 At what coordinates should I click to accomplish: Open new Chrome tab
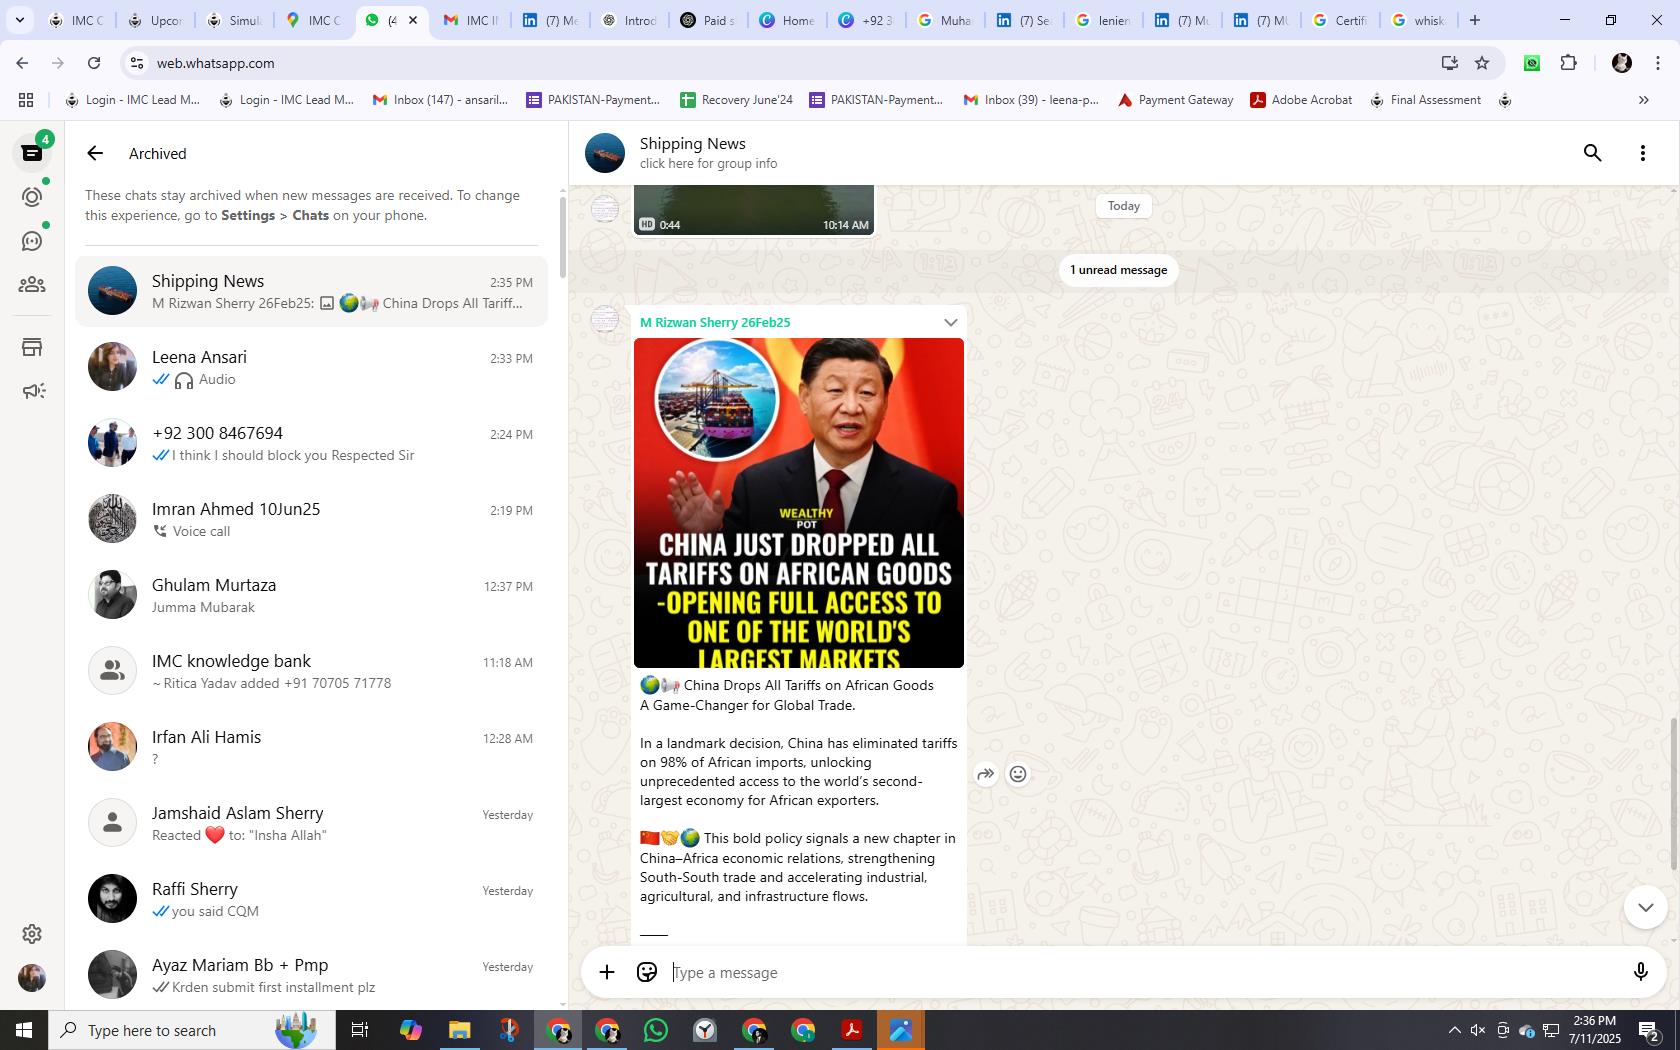coord(1474,20)
